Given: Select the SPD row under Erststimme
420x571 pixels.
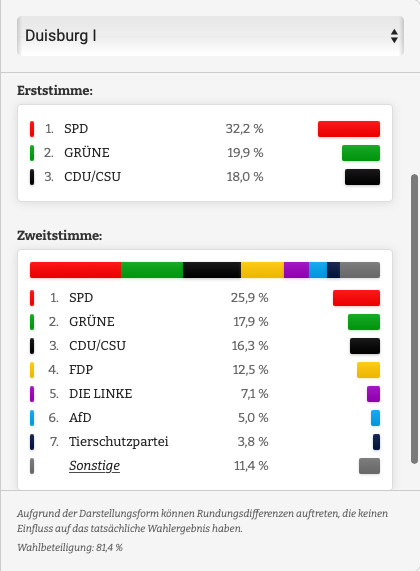Looking at the screenshot, I should tap(205, 129).
